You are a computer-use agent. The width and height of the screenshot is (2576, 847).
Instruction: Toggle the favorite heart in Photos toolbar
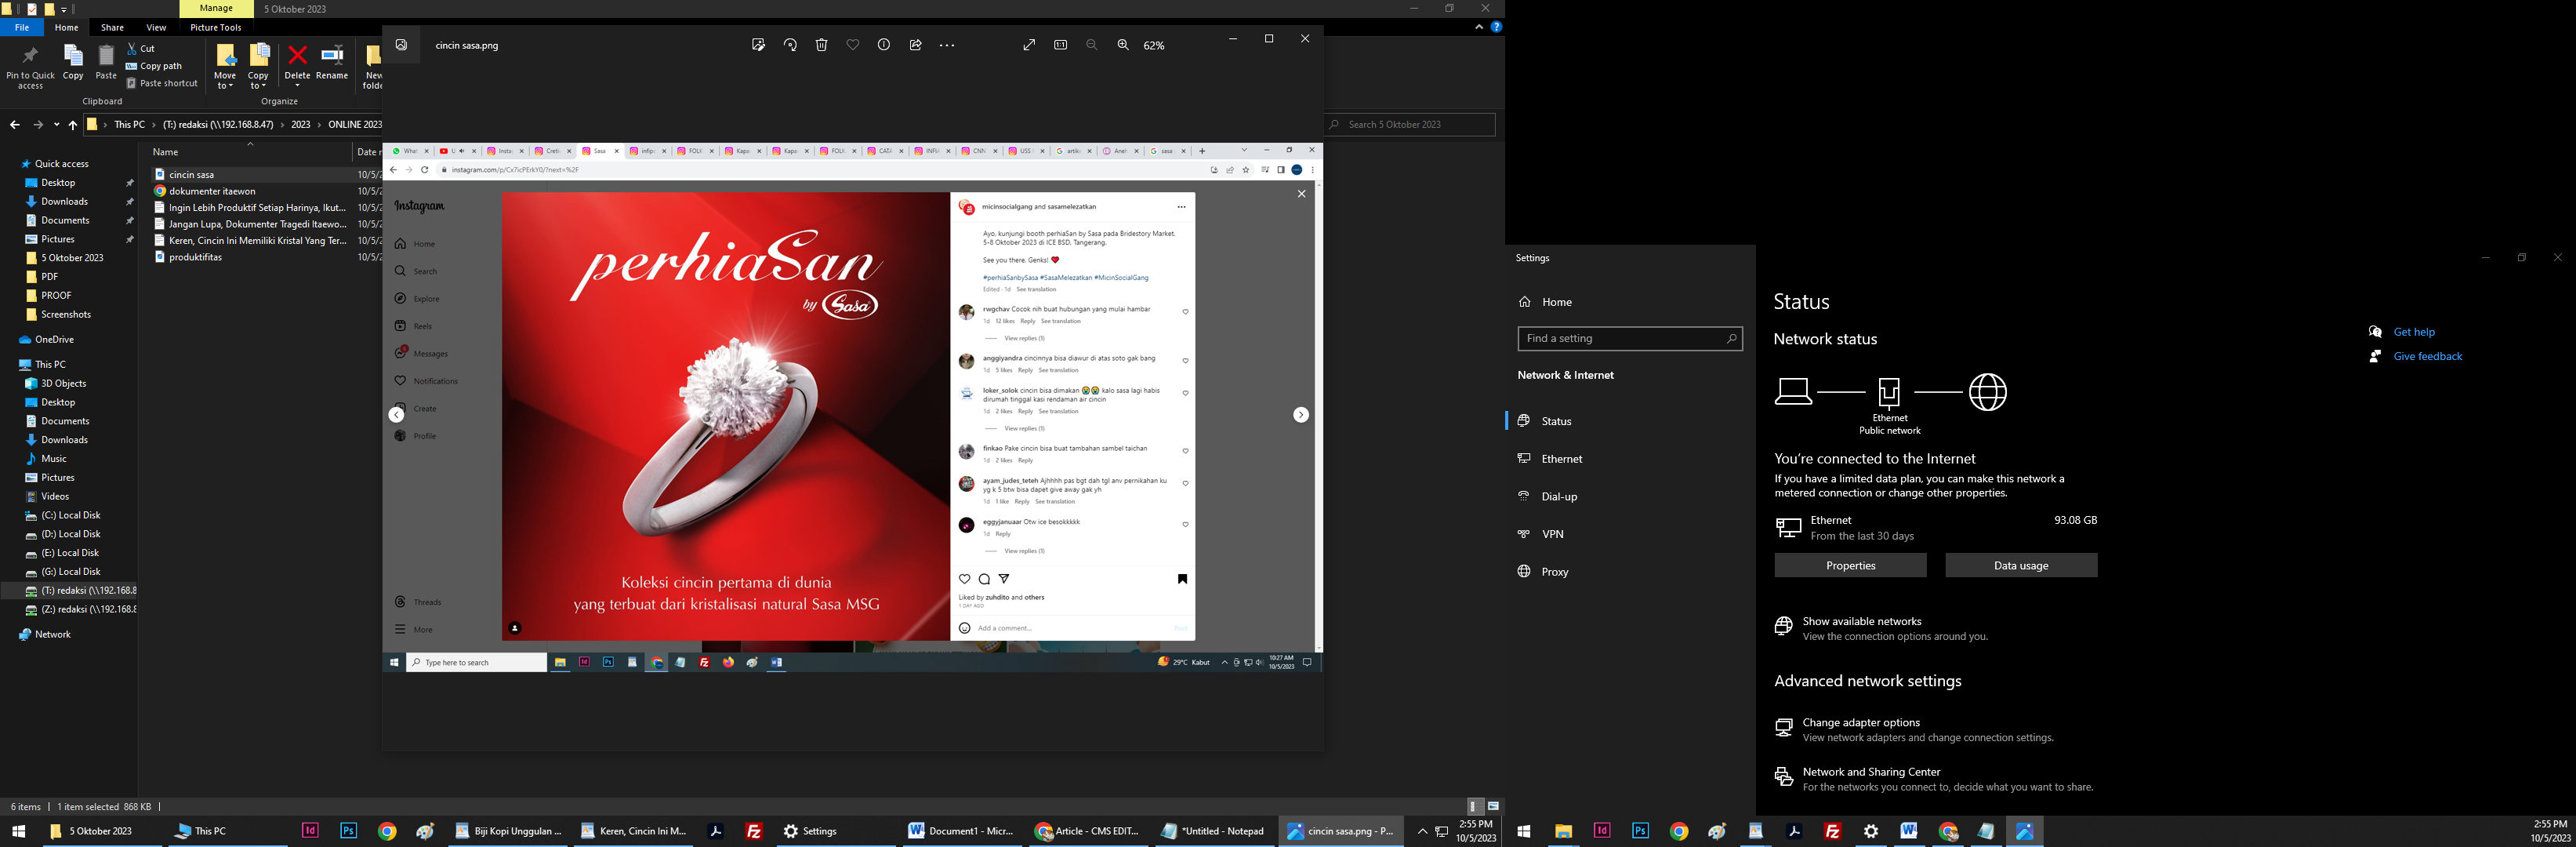[853, 45]
